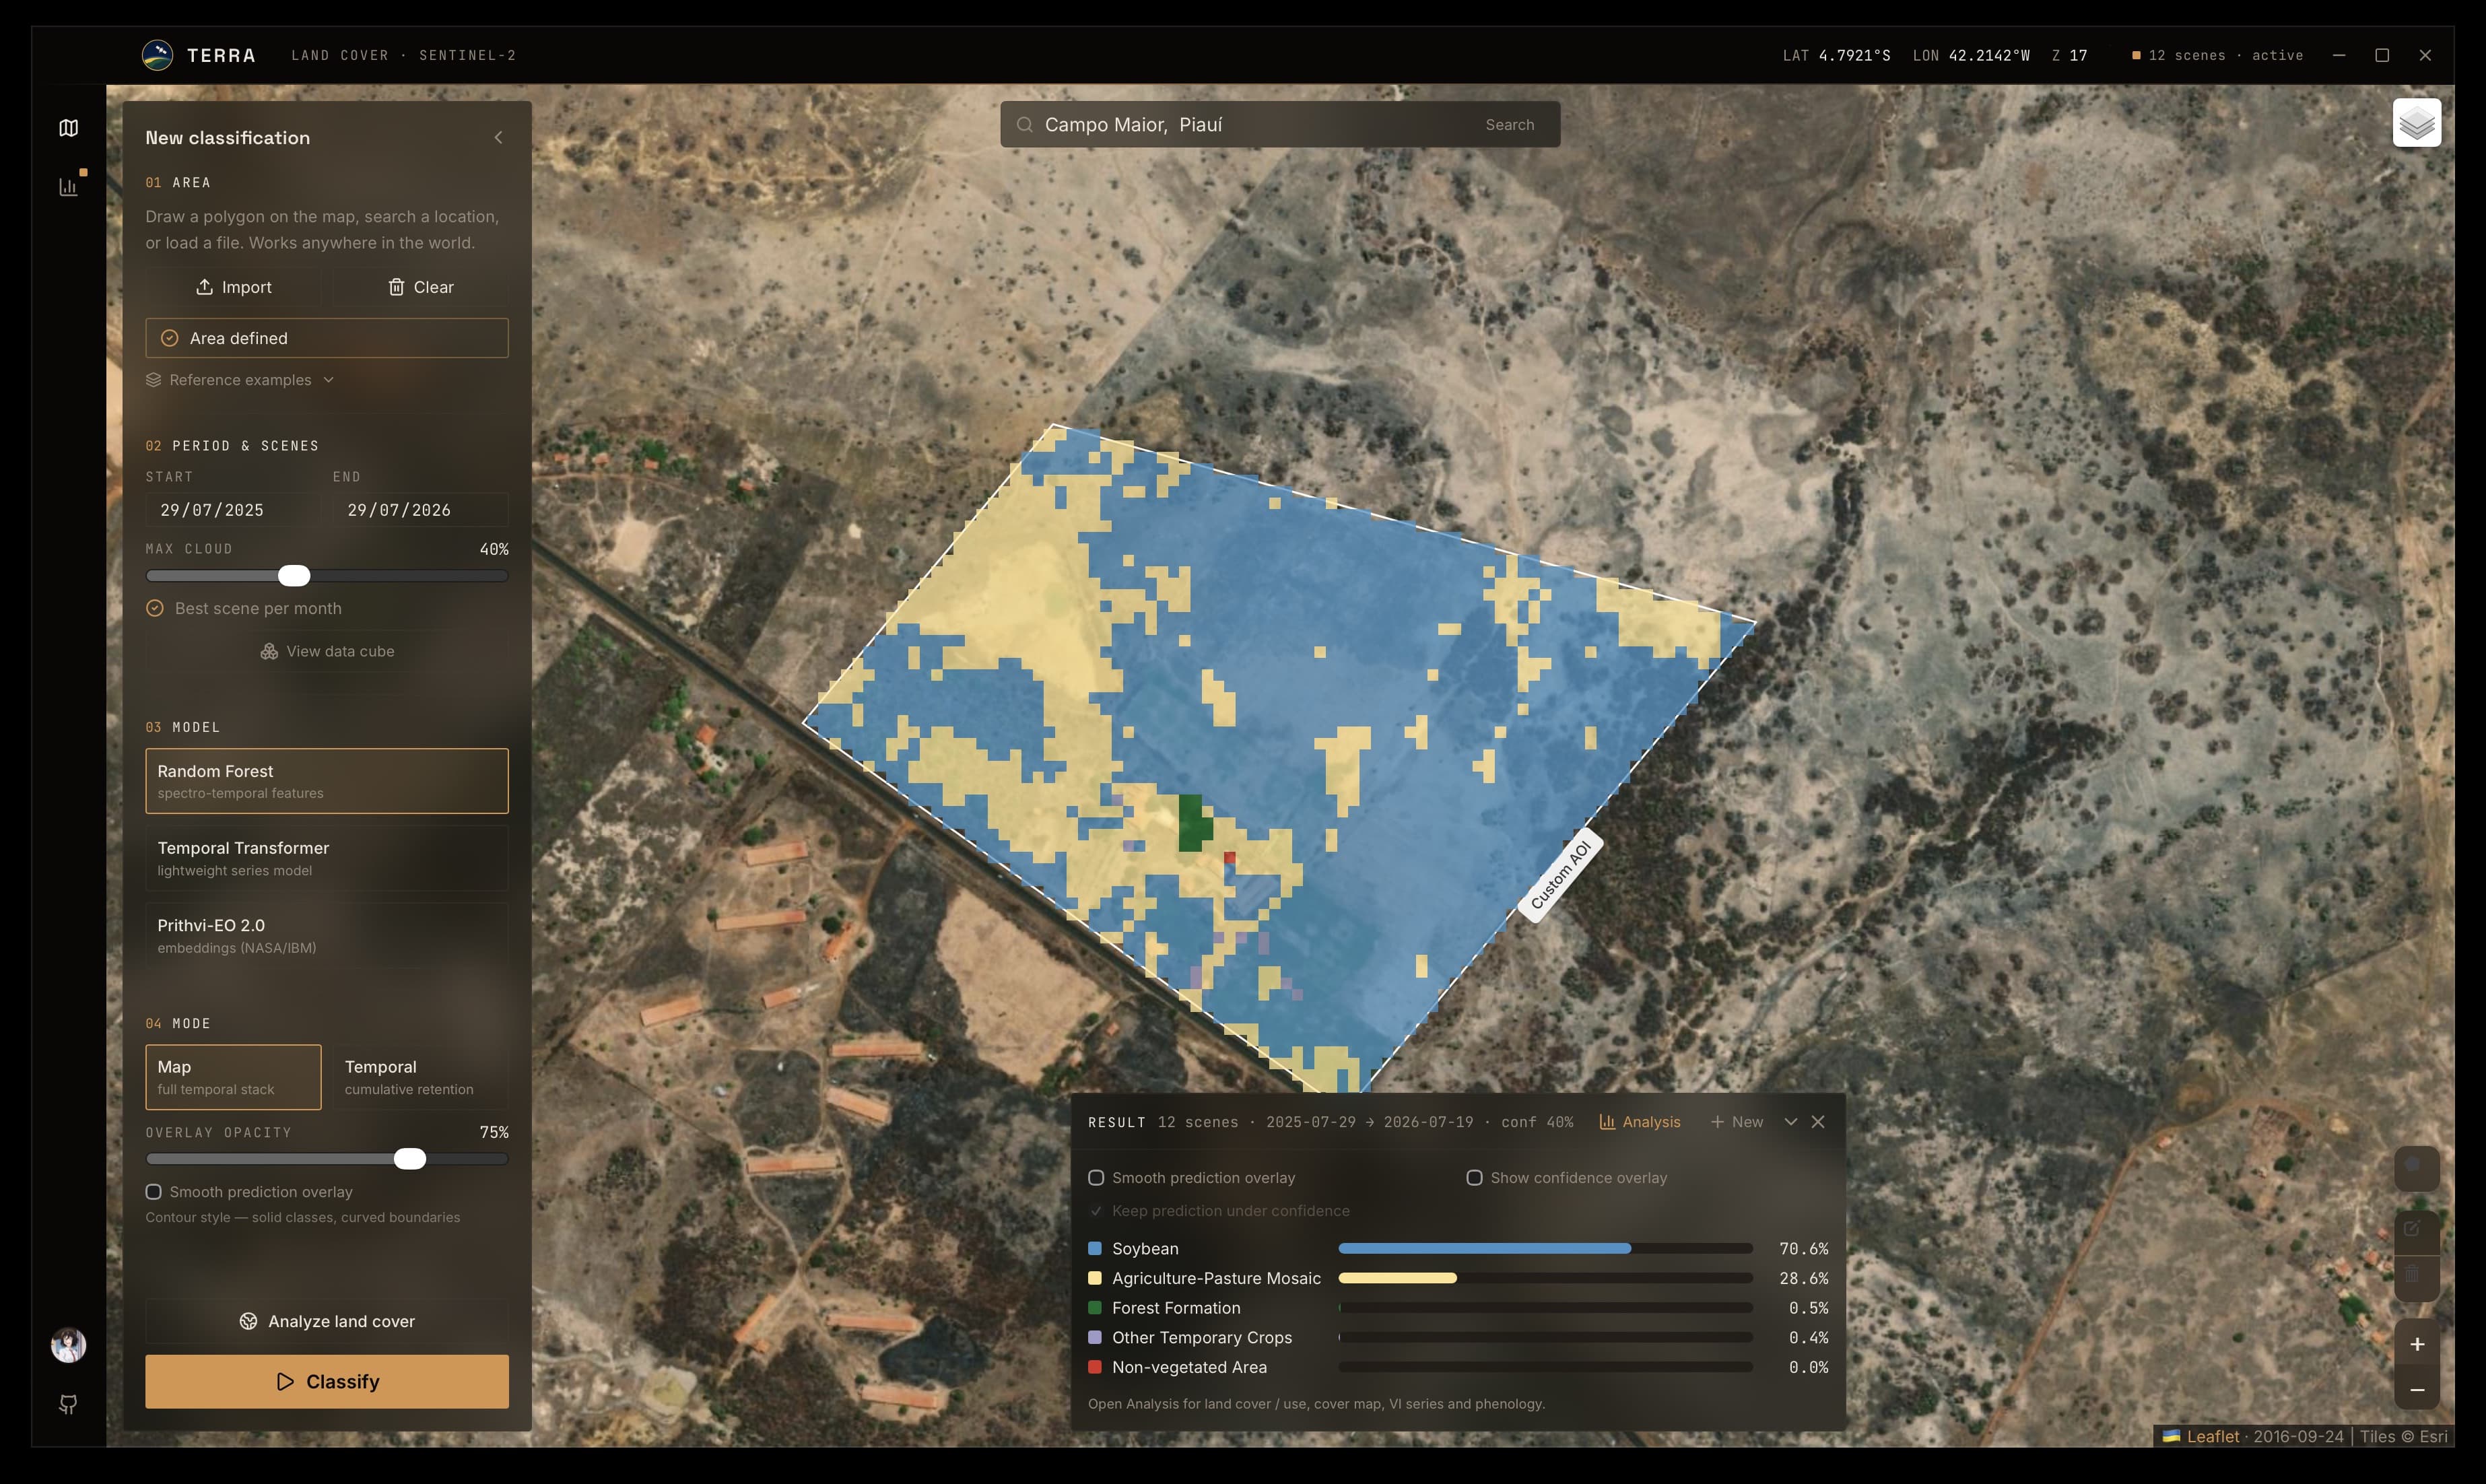Click the Import button

[x=233, y=287]
